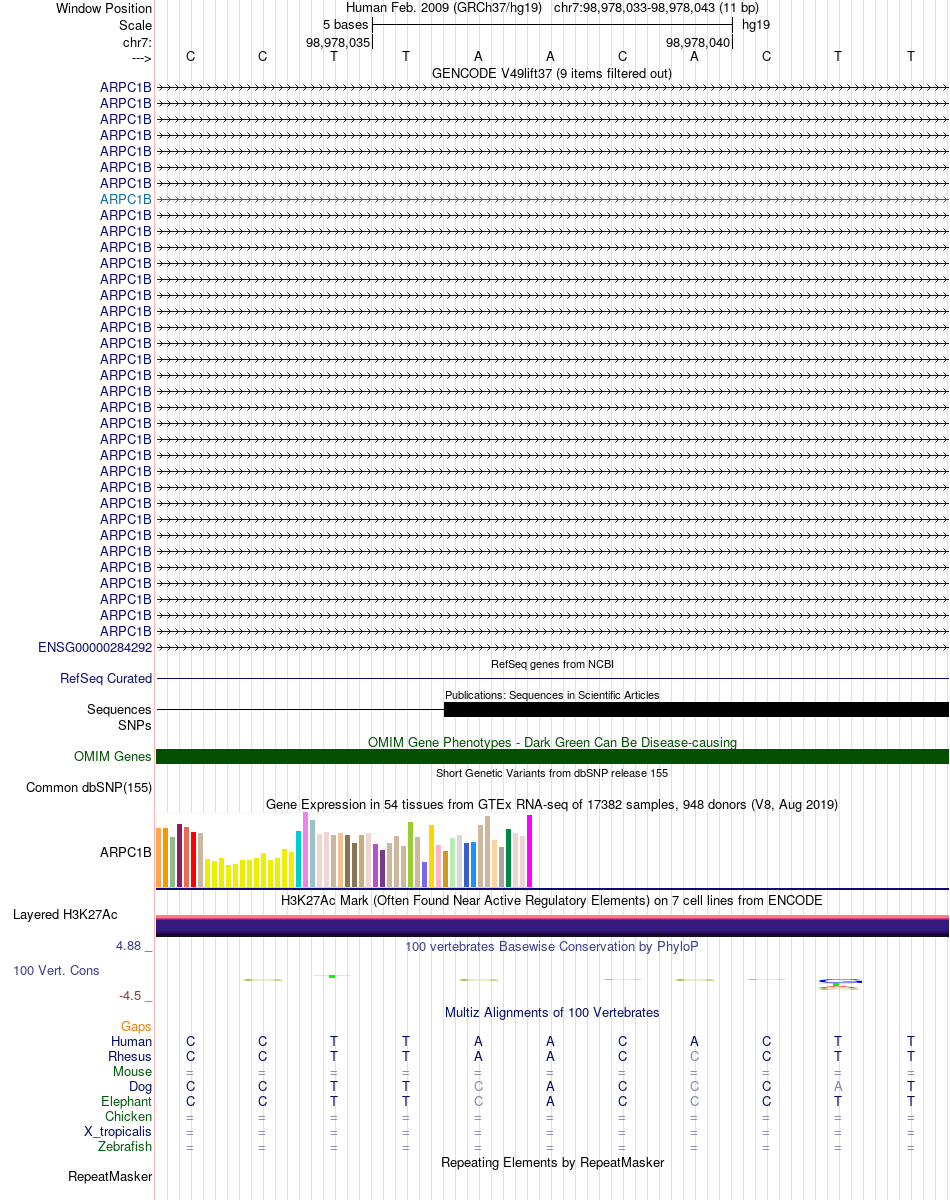Click 100 vertebrates Basewise Conservation title
Screen dimensions: 950x1200
point(552,946)
